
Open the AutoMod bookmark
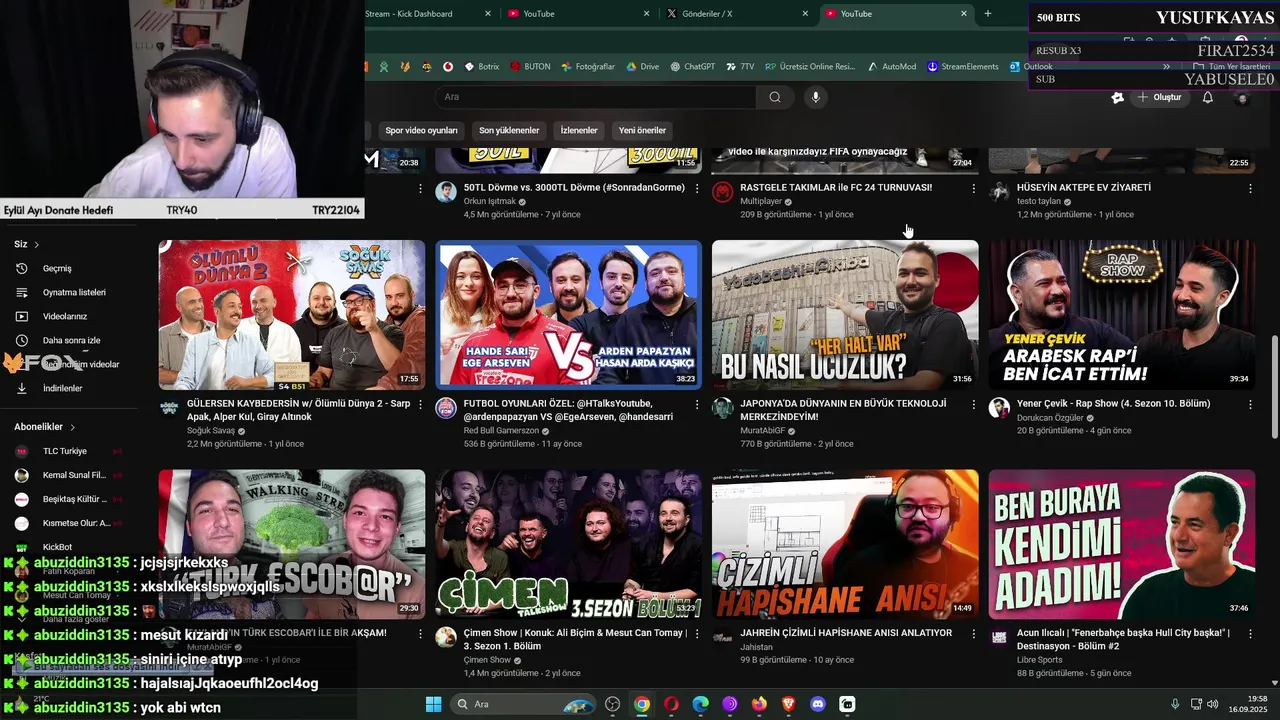(892, 67)
